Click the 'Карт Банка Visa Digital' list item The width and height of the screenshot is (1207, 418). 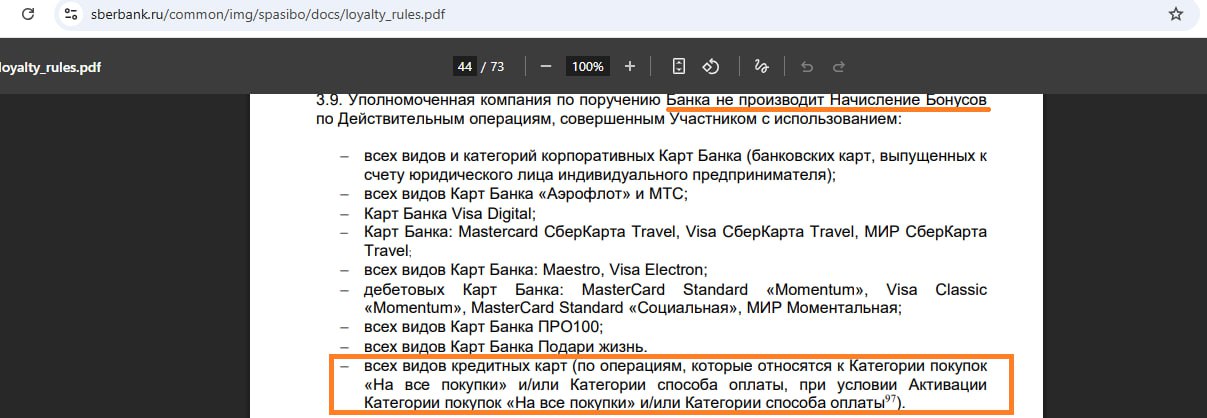coord(450,213)
